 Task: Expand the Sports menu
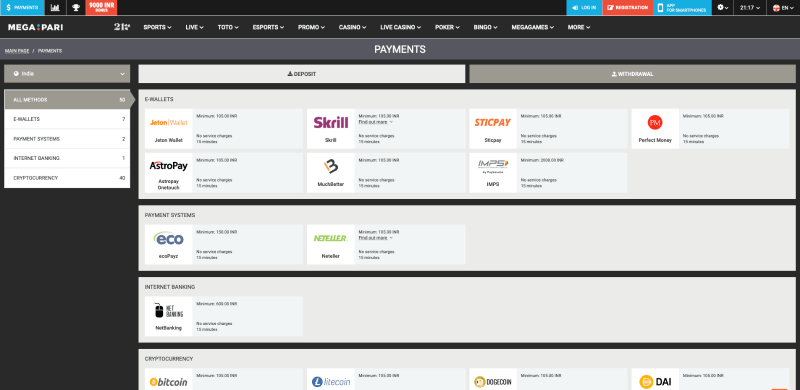coord(157,28)
